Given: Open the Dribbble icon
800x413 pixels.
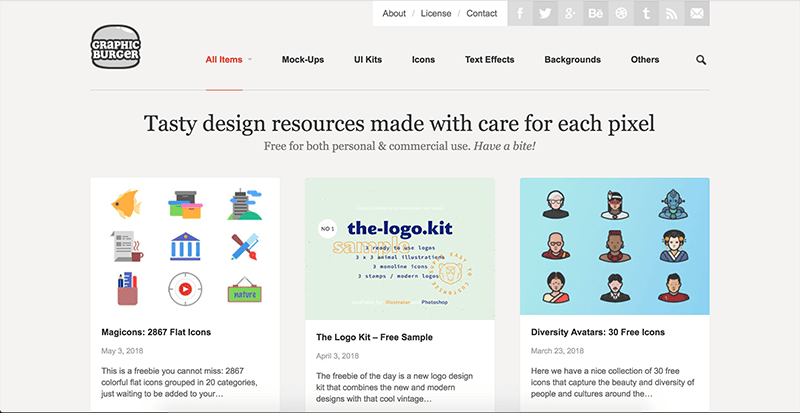Looking at the screenshot, I should pyautogui.click(x=621, y=13).
